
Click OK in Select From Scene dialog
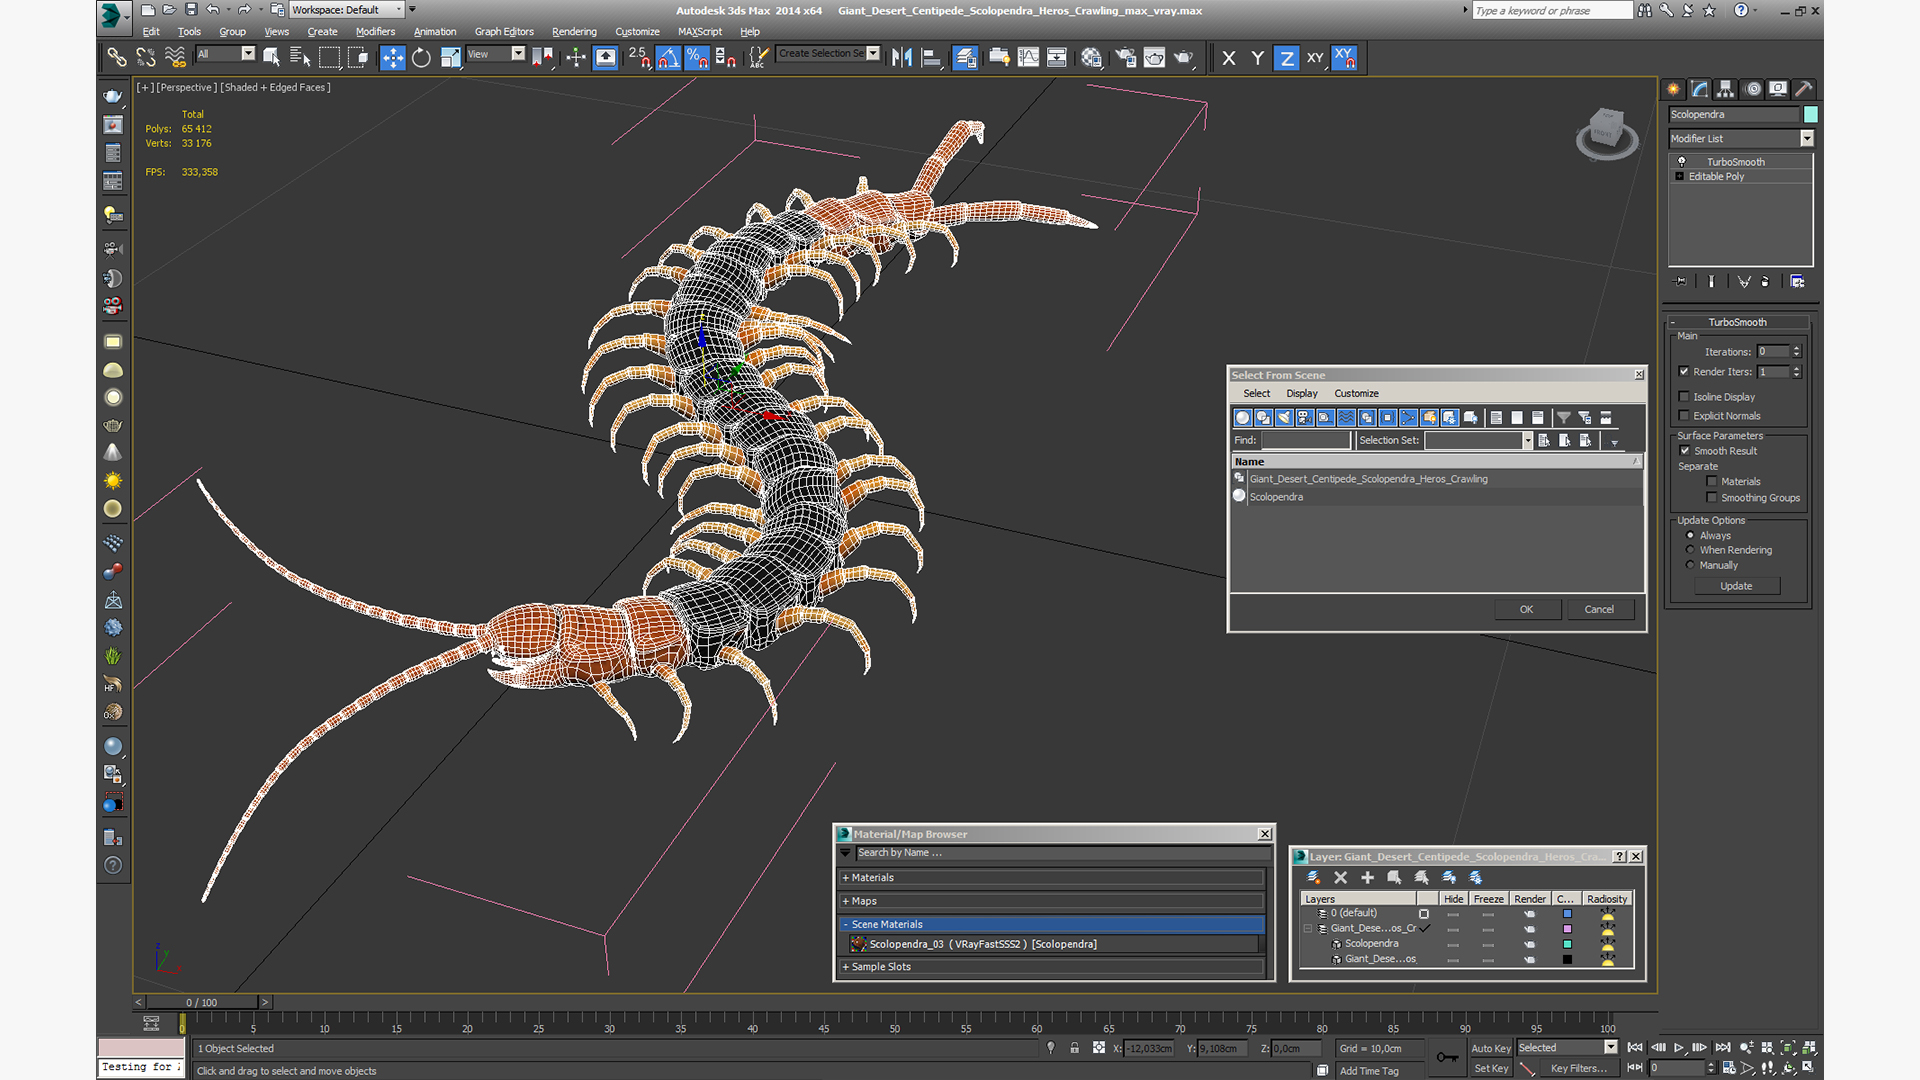click(1526, 610)
